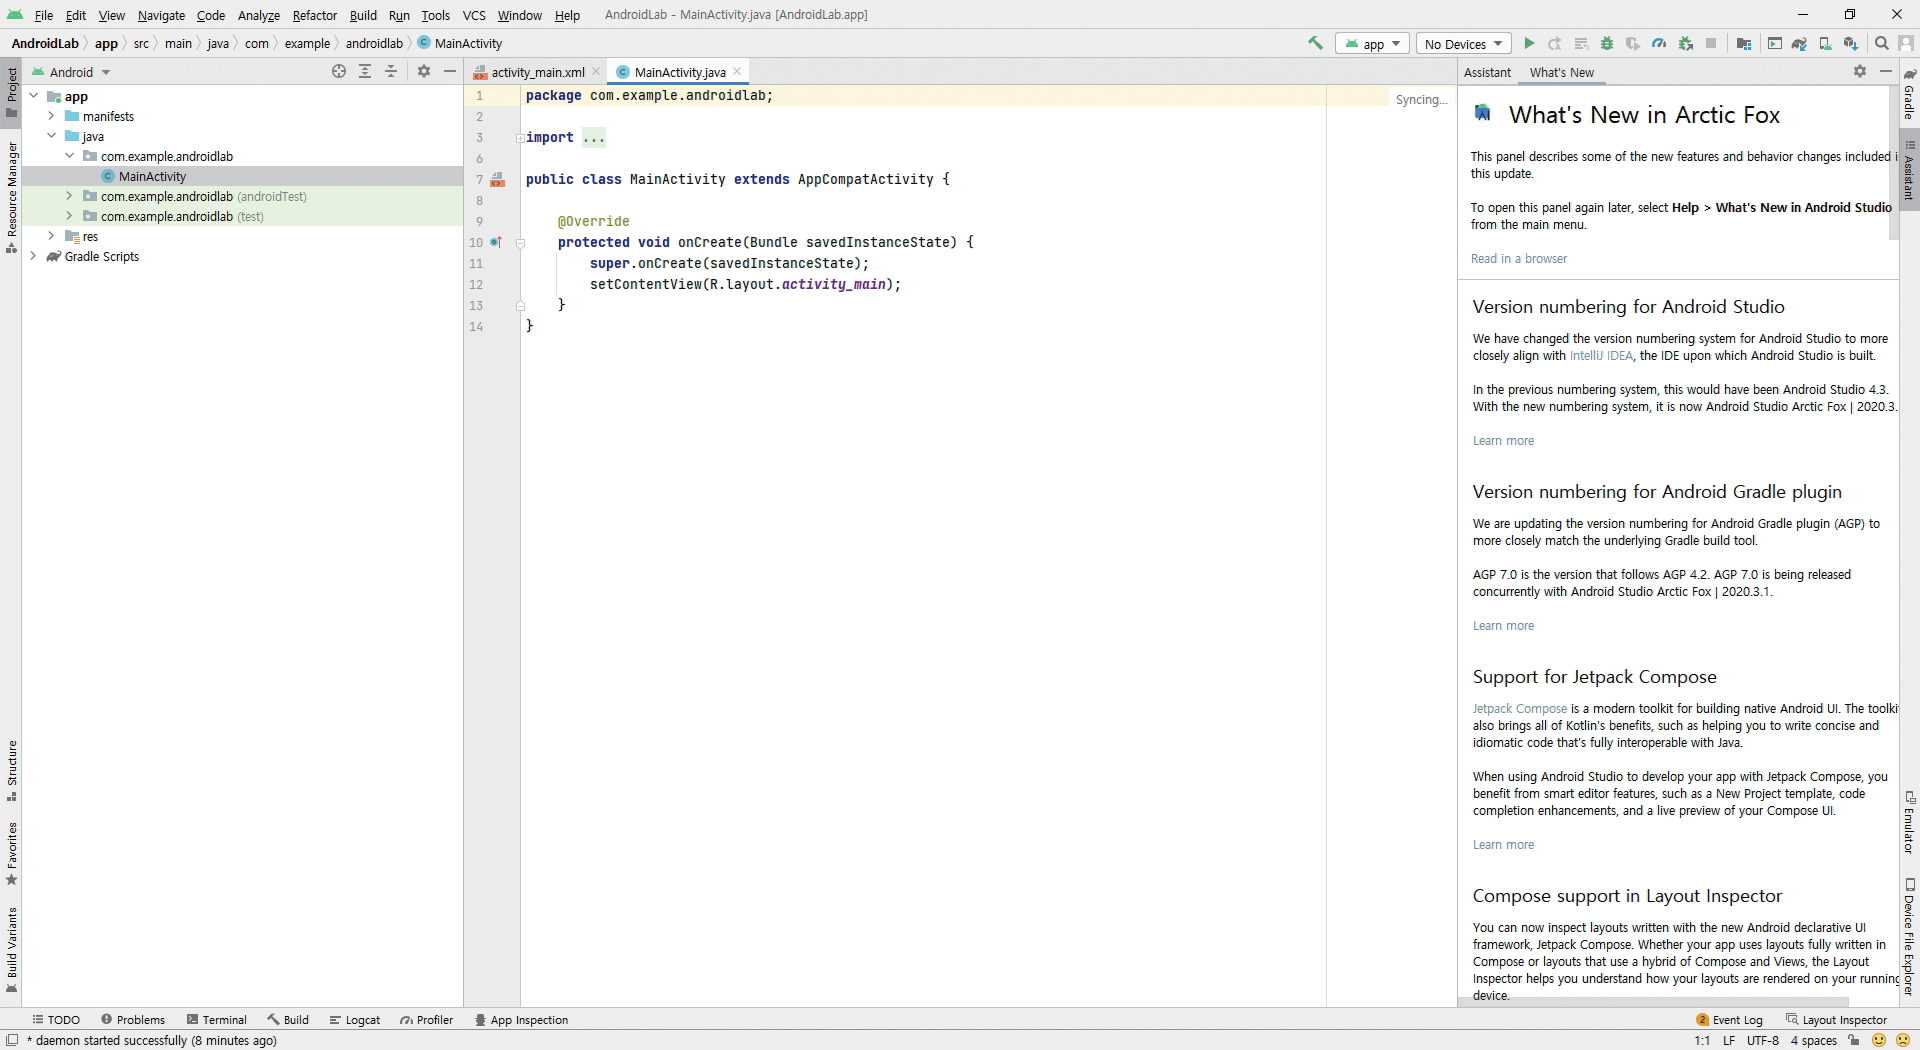Click the Stop square icon in toolbar
The height and width of the screenshot is (1050, 1920).
(x=1711, y=43)
